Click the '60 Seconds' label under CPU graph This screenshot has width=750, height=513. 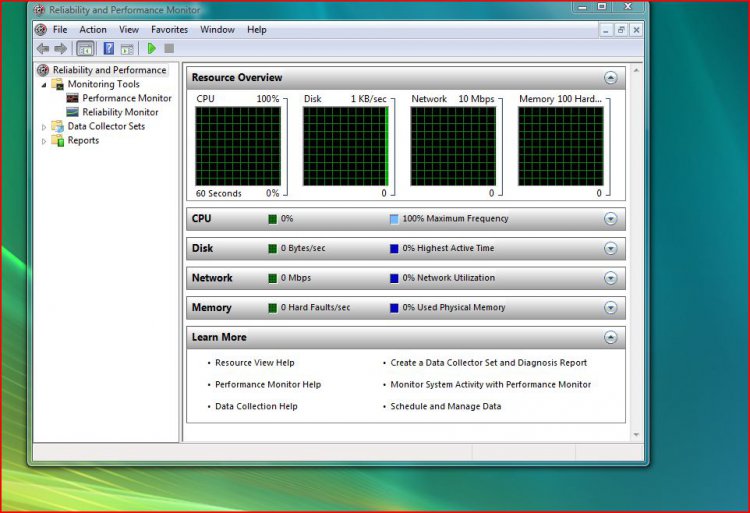click(x=219, y=194)
